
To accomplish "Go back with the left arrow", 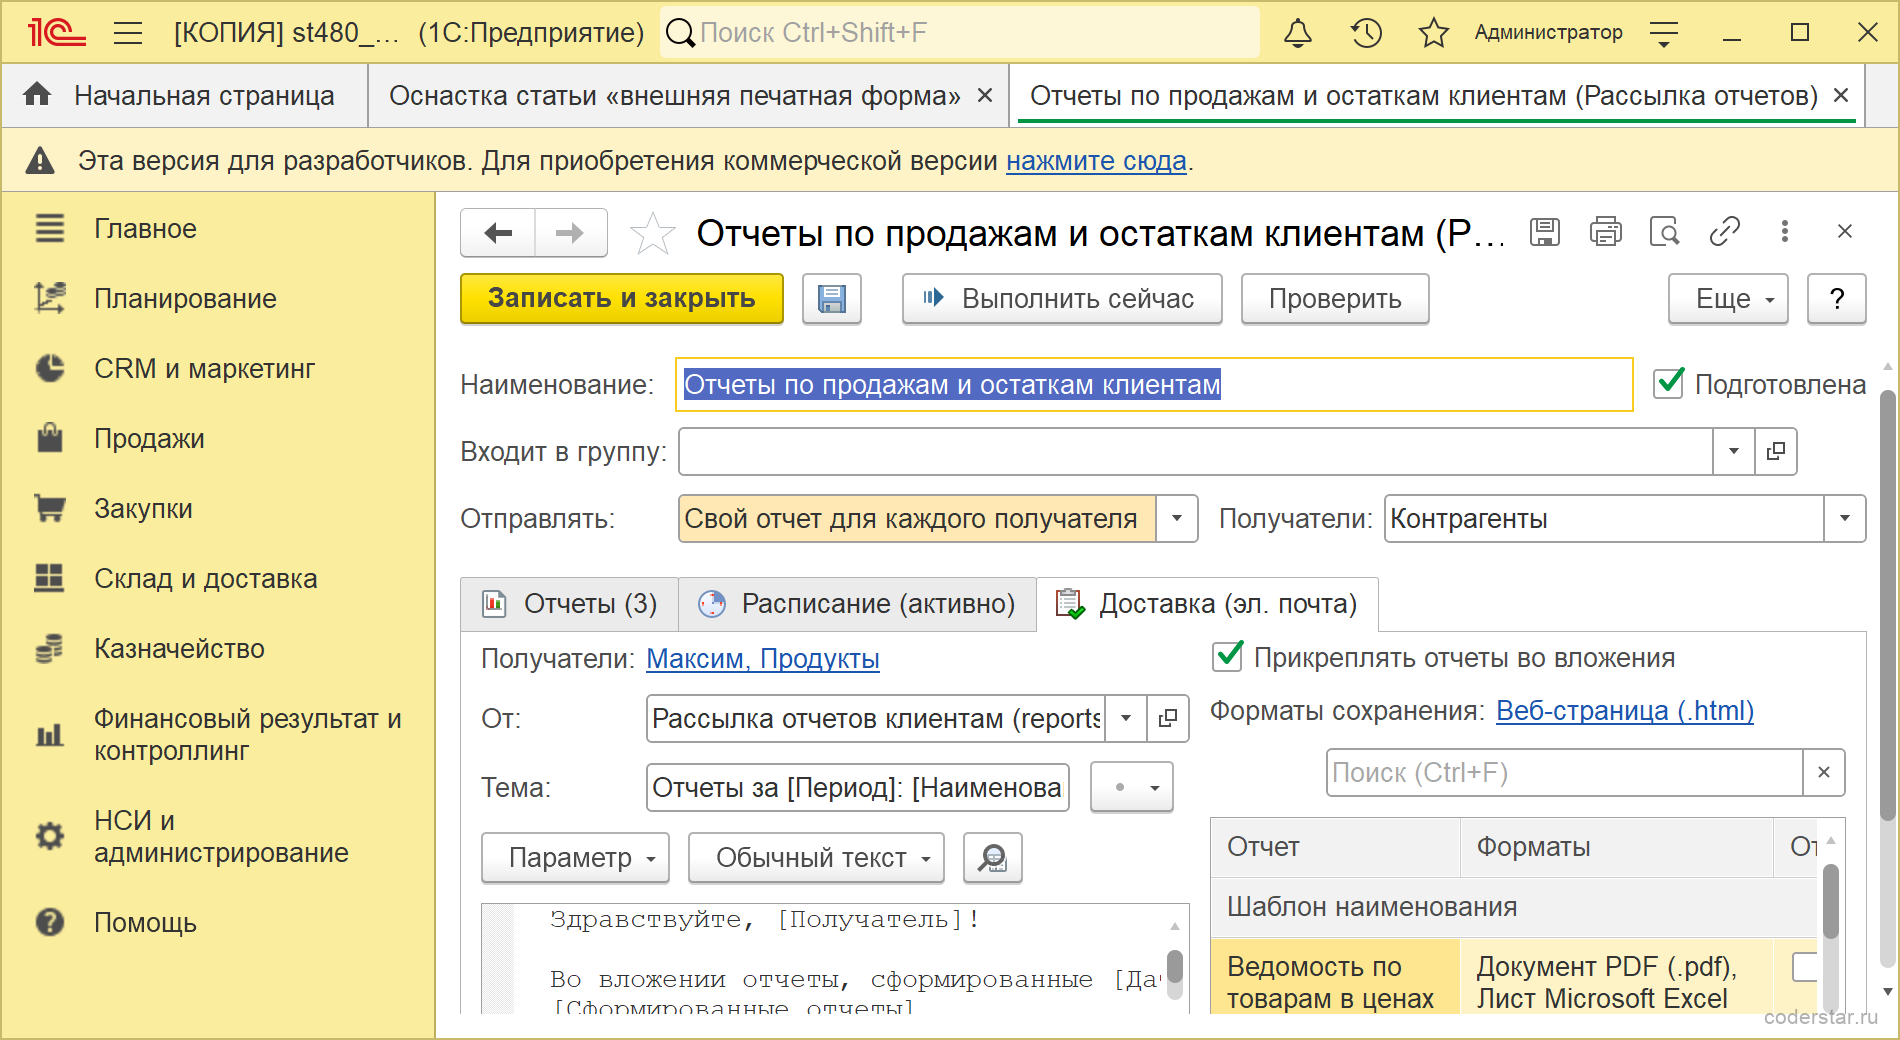I will (498, 233).
